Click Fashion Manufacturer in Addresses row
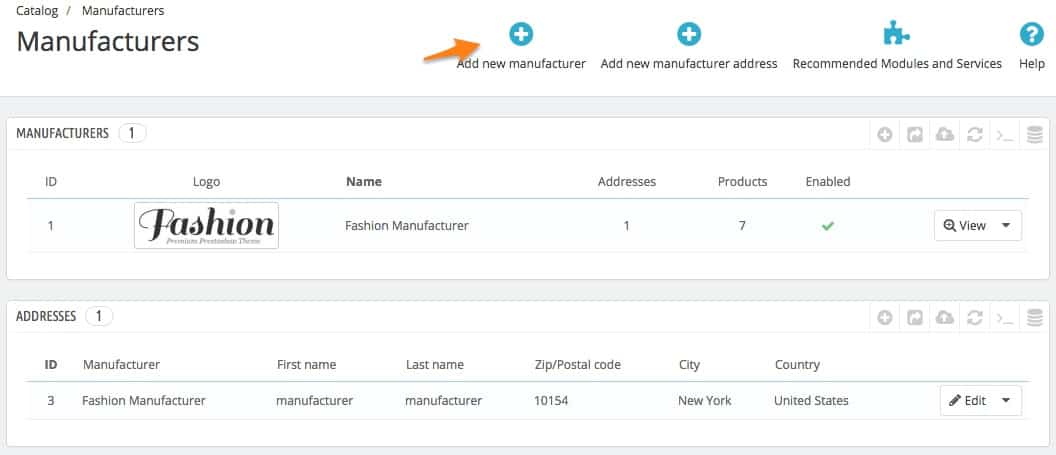The image size is (1056, 455). (x=143, y=400)
